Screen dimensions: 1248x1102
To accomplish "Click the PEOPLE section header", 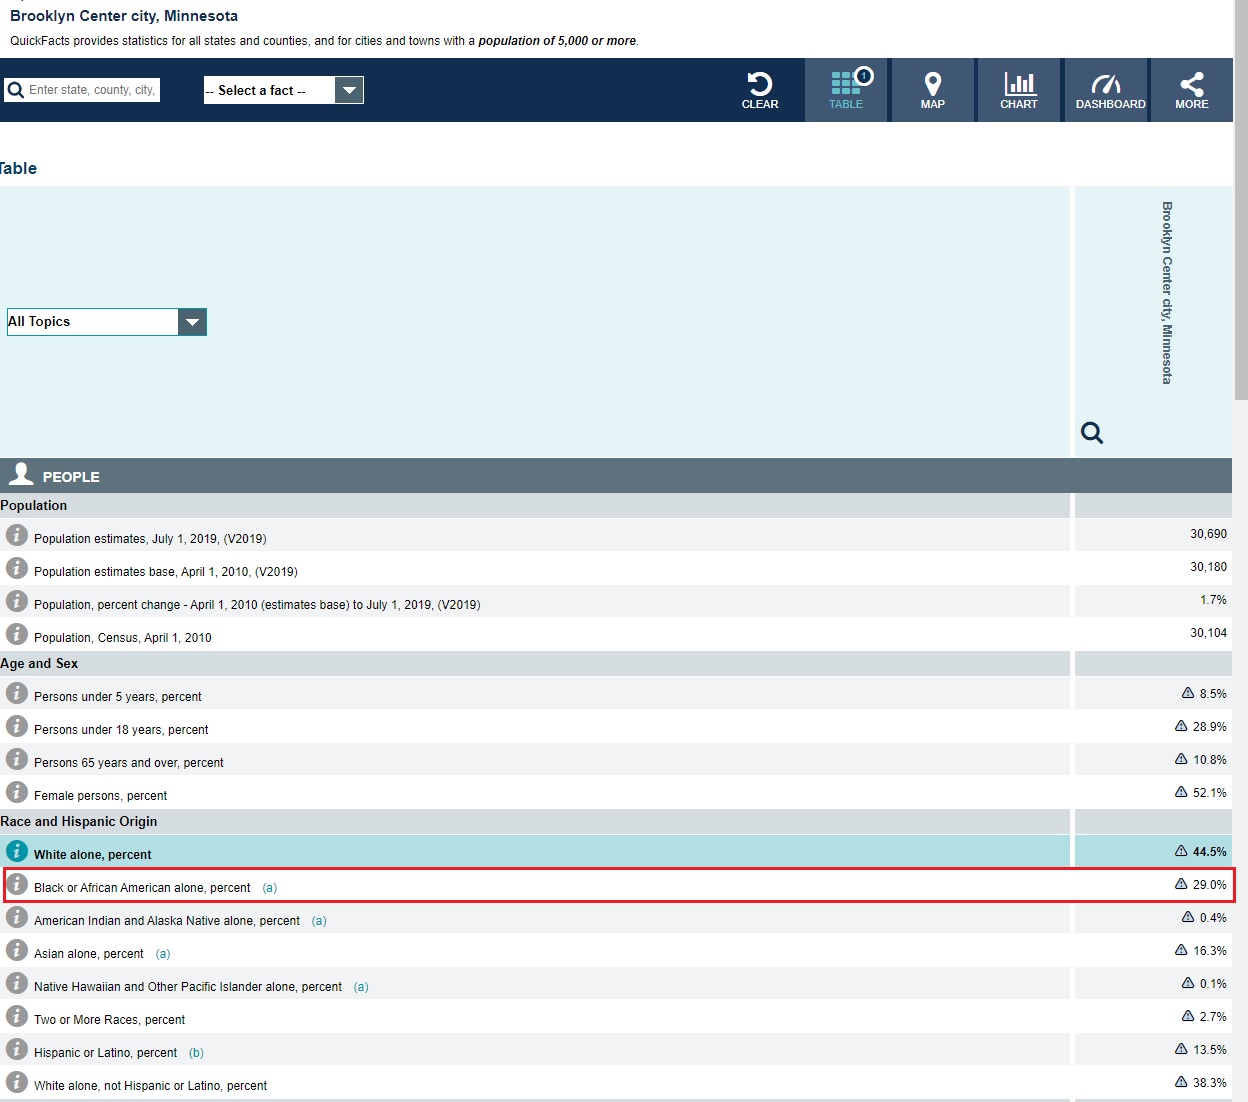I will click(x=616, y=476).
